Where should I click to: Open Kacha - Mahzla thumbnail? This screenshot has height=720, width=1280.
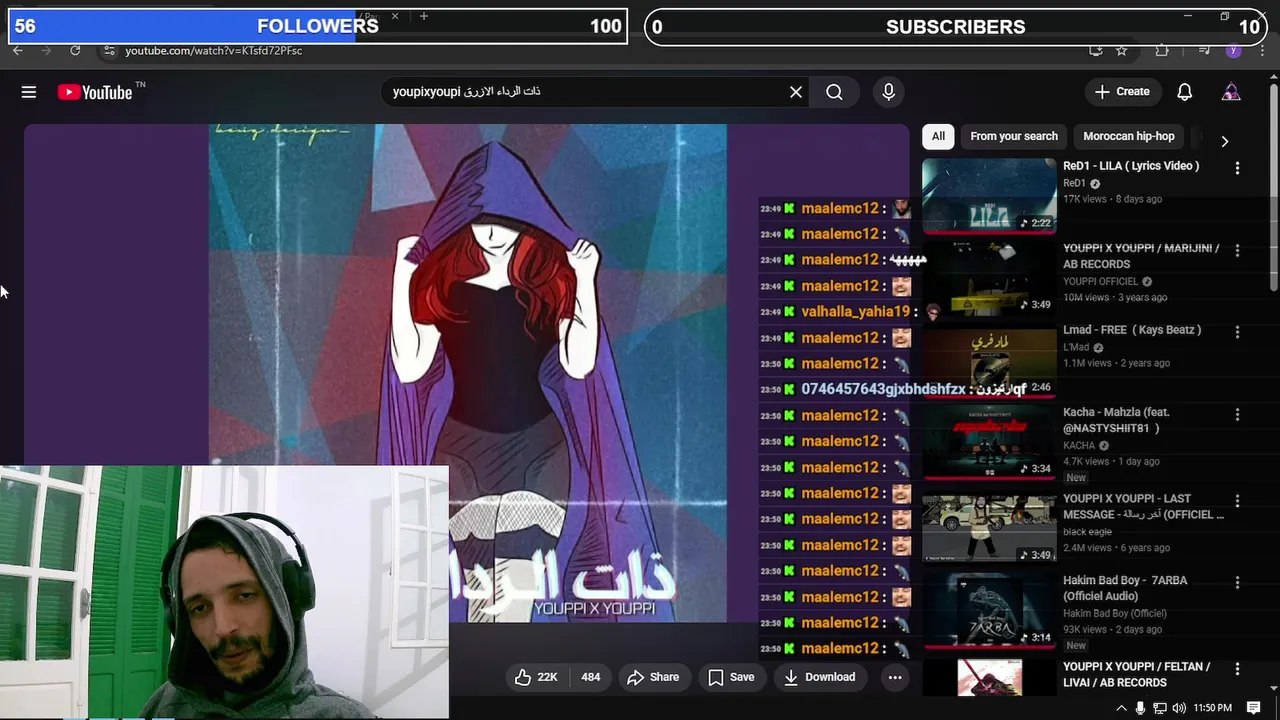(x=989, y=443)
